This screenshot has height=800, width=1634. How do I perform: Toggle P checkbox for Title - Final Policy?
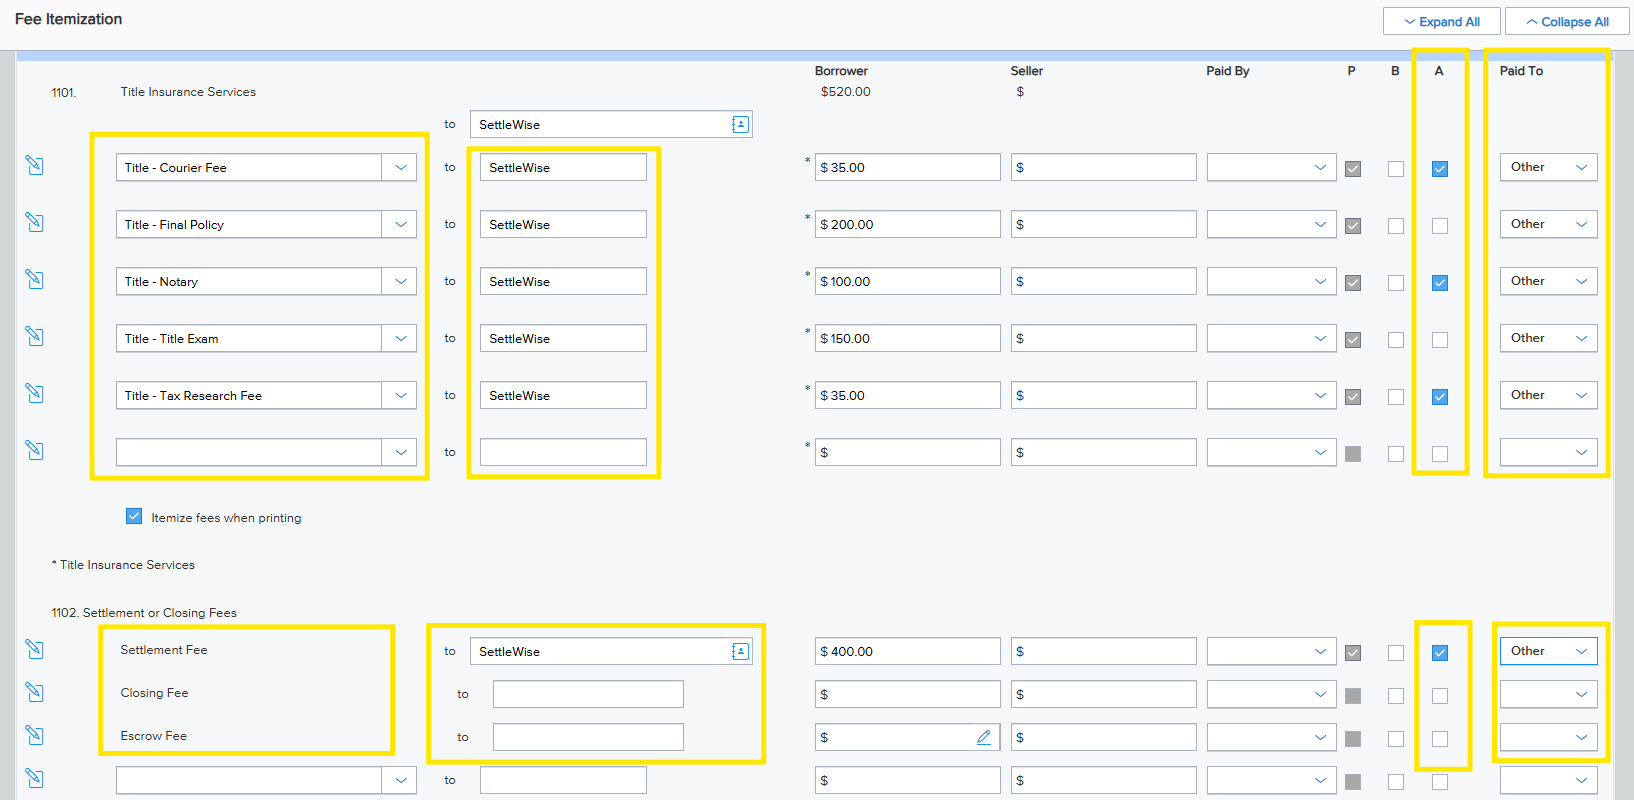click(x=1353, y=225)
